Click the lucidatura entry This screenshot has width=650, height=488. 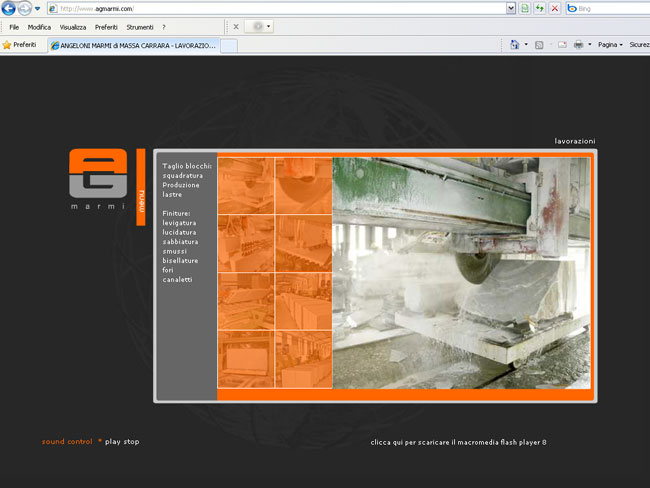coord(179,233)
